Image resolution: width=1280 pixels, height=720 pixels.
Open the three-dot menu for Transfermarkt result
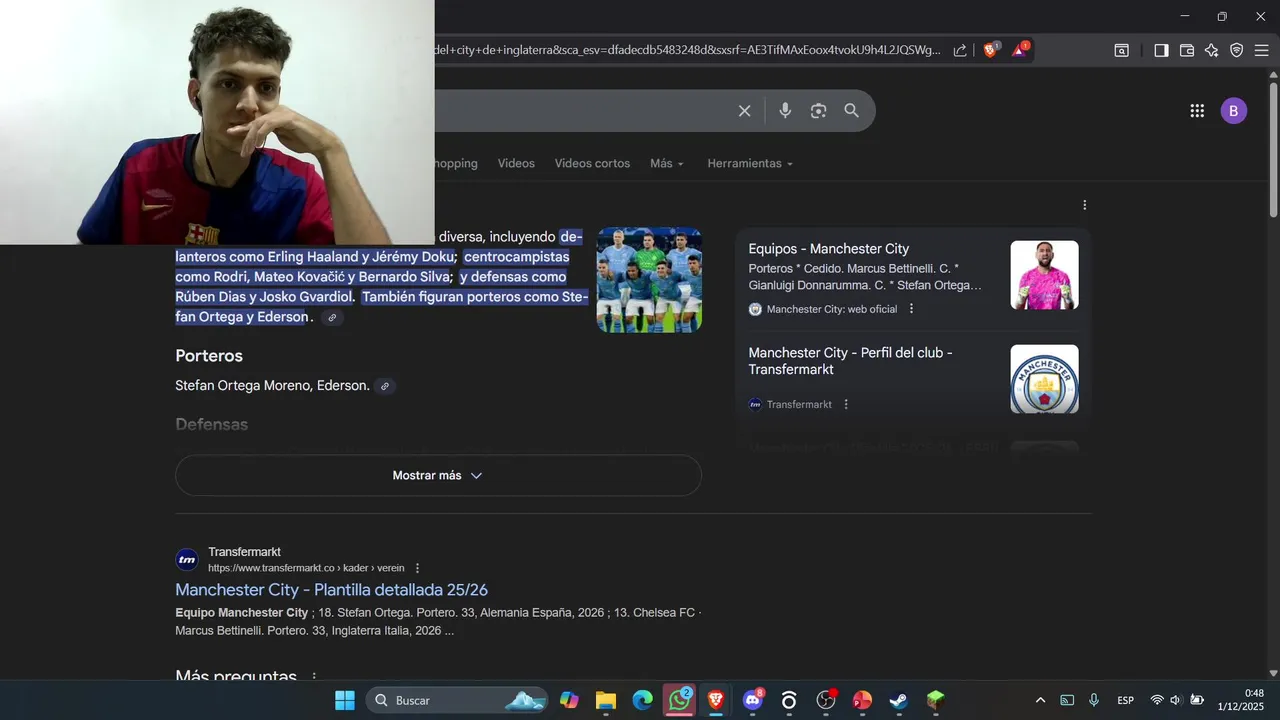(417, 568)
